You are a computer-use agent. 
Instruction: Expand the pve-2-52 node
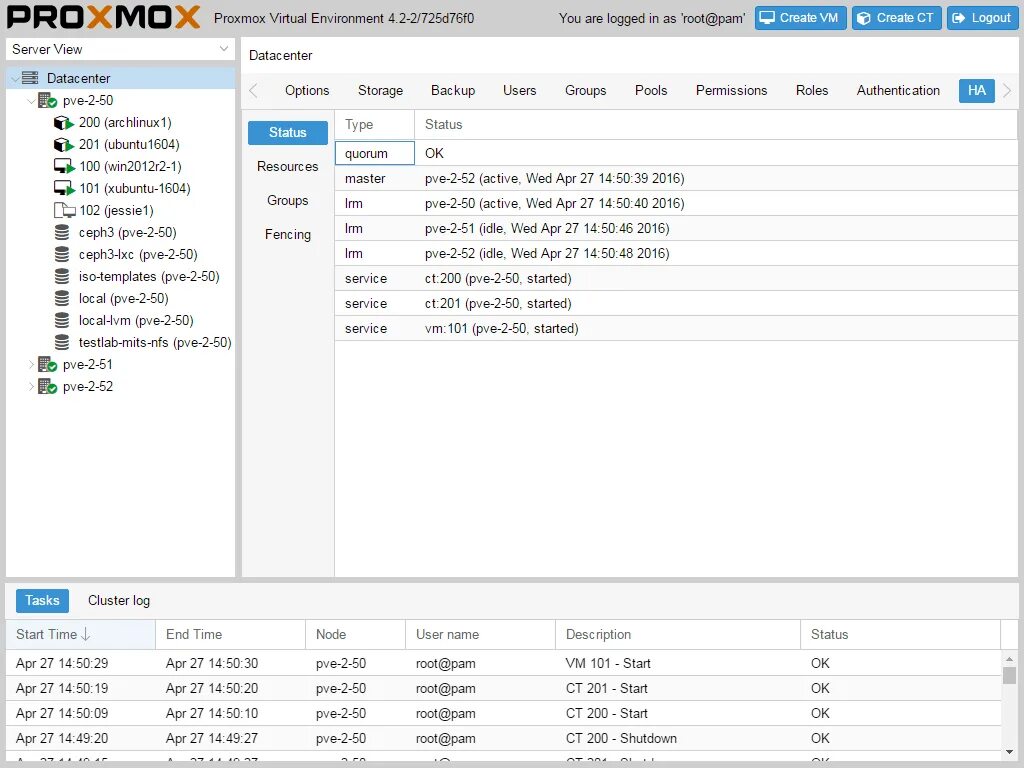tap(31, 387)
